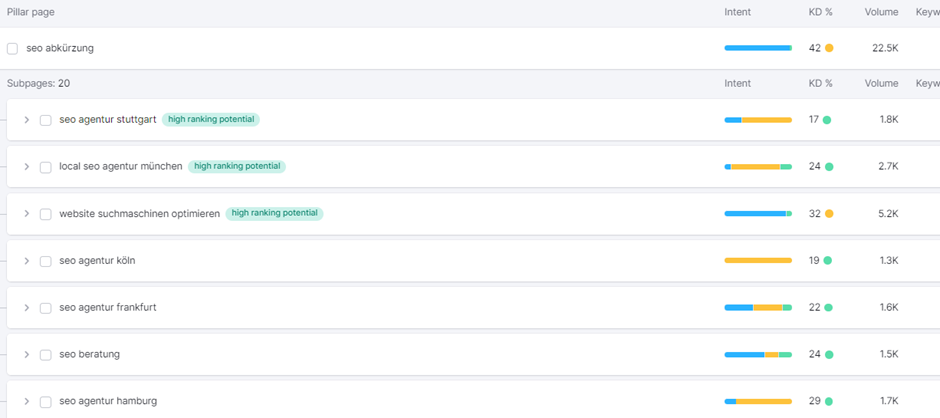Toggle the 'seo beratung' row checkbox
The height and width of the screenshot is (418, 940).
pos(46,355)
